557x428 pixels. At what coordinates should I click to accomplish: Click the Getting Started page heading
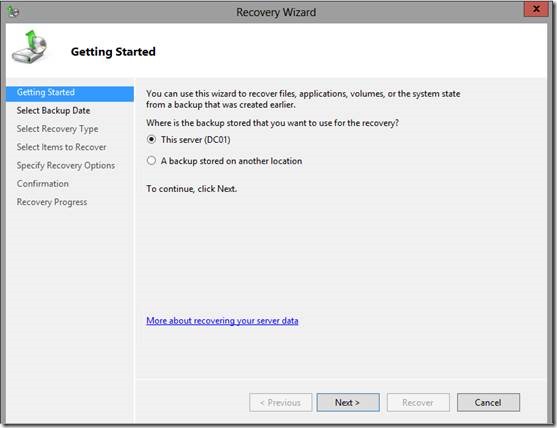[x=113, y=52]
